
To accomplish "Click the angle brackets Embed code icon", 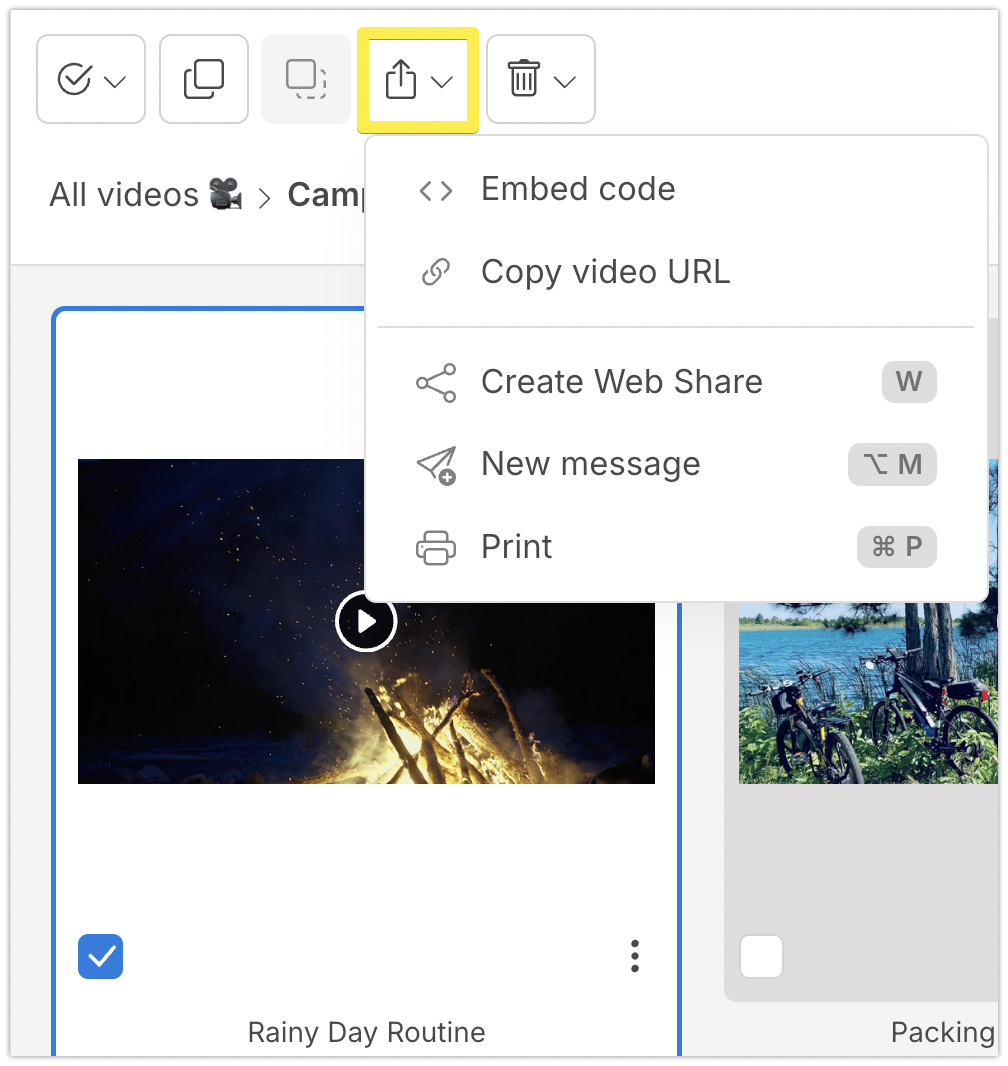I will 436,190.
